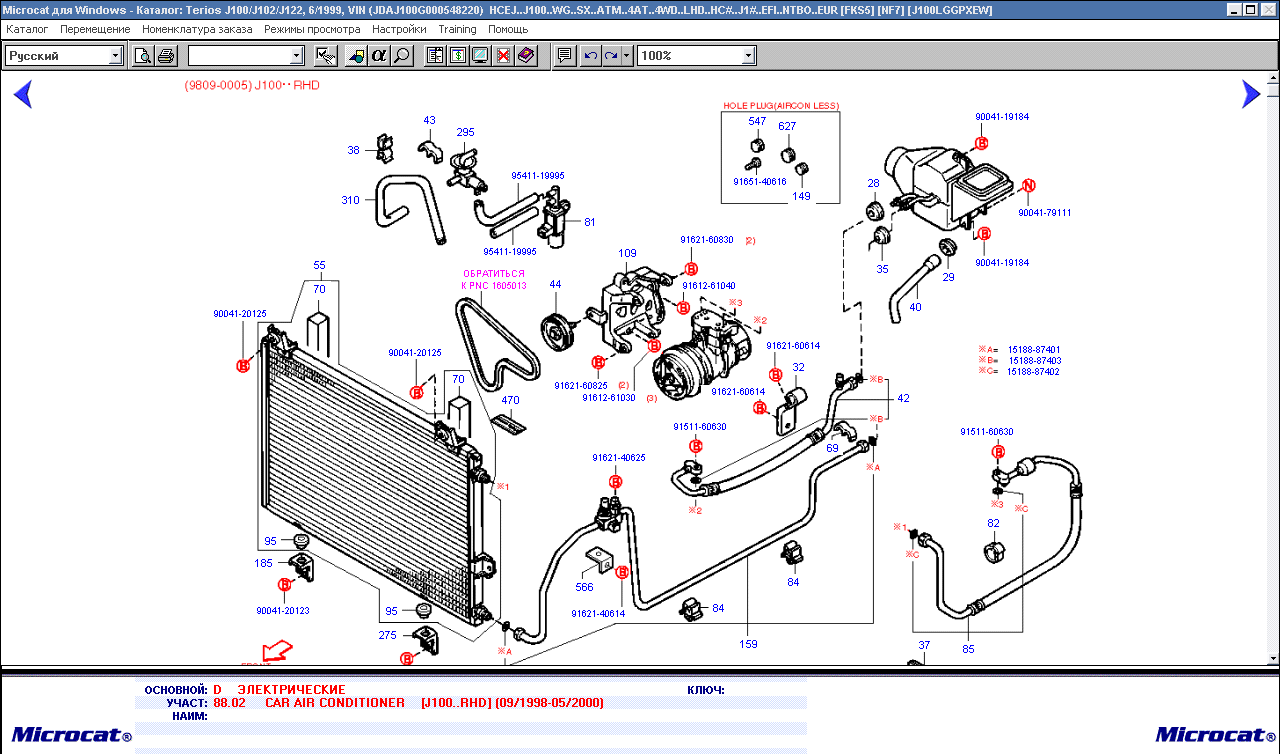
Task: Open print preview
Action: pyautogui.click(x=143, y=55)
